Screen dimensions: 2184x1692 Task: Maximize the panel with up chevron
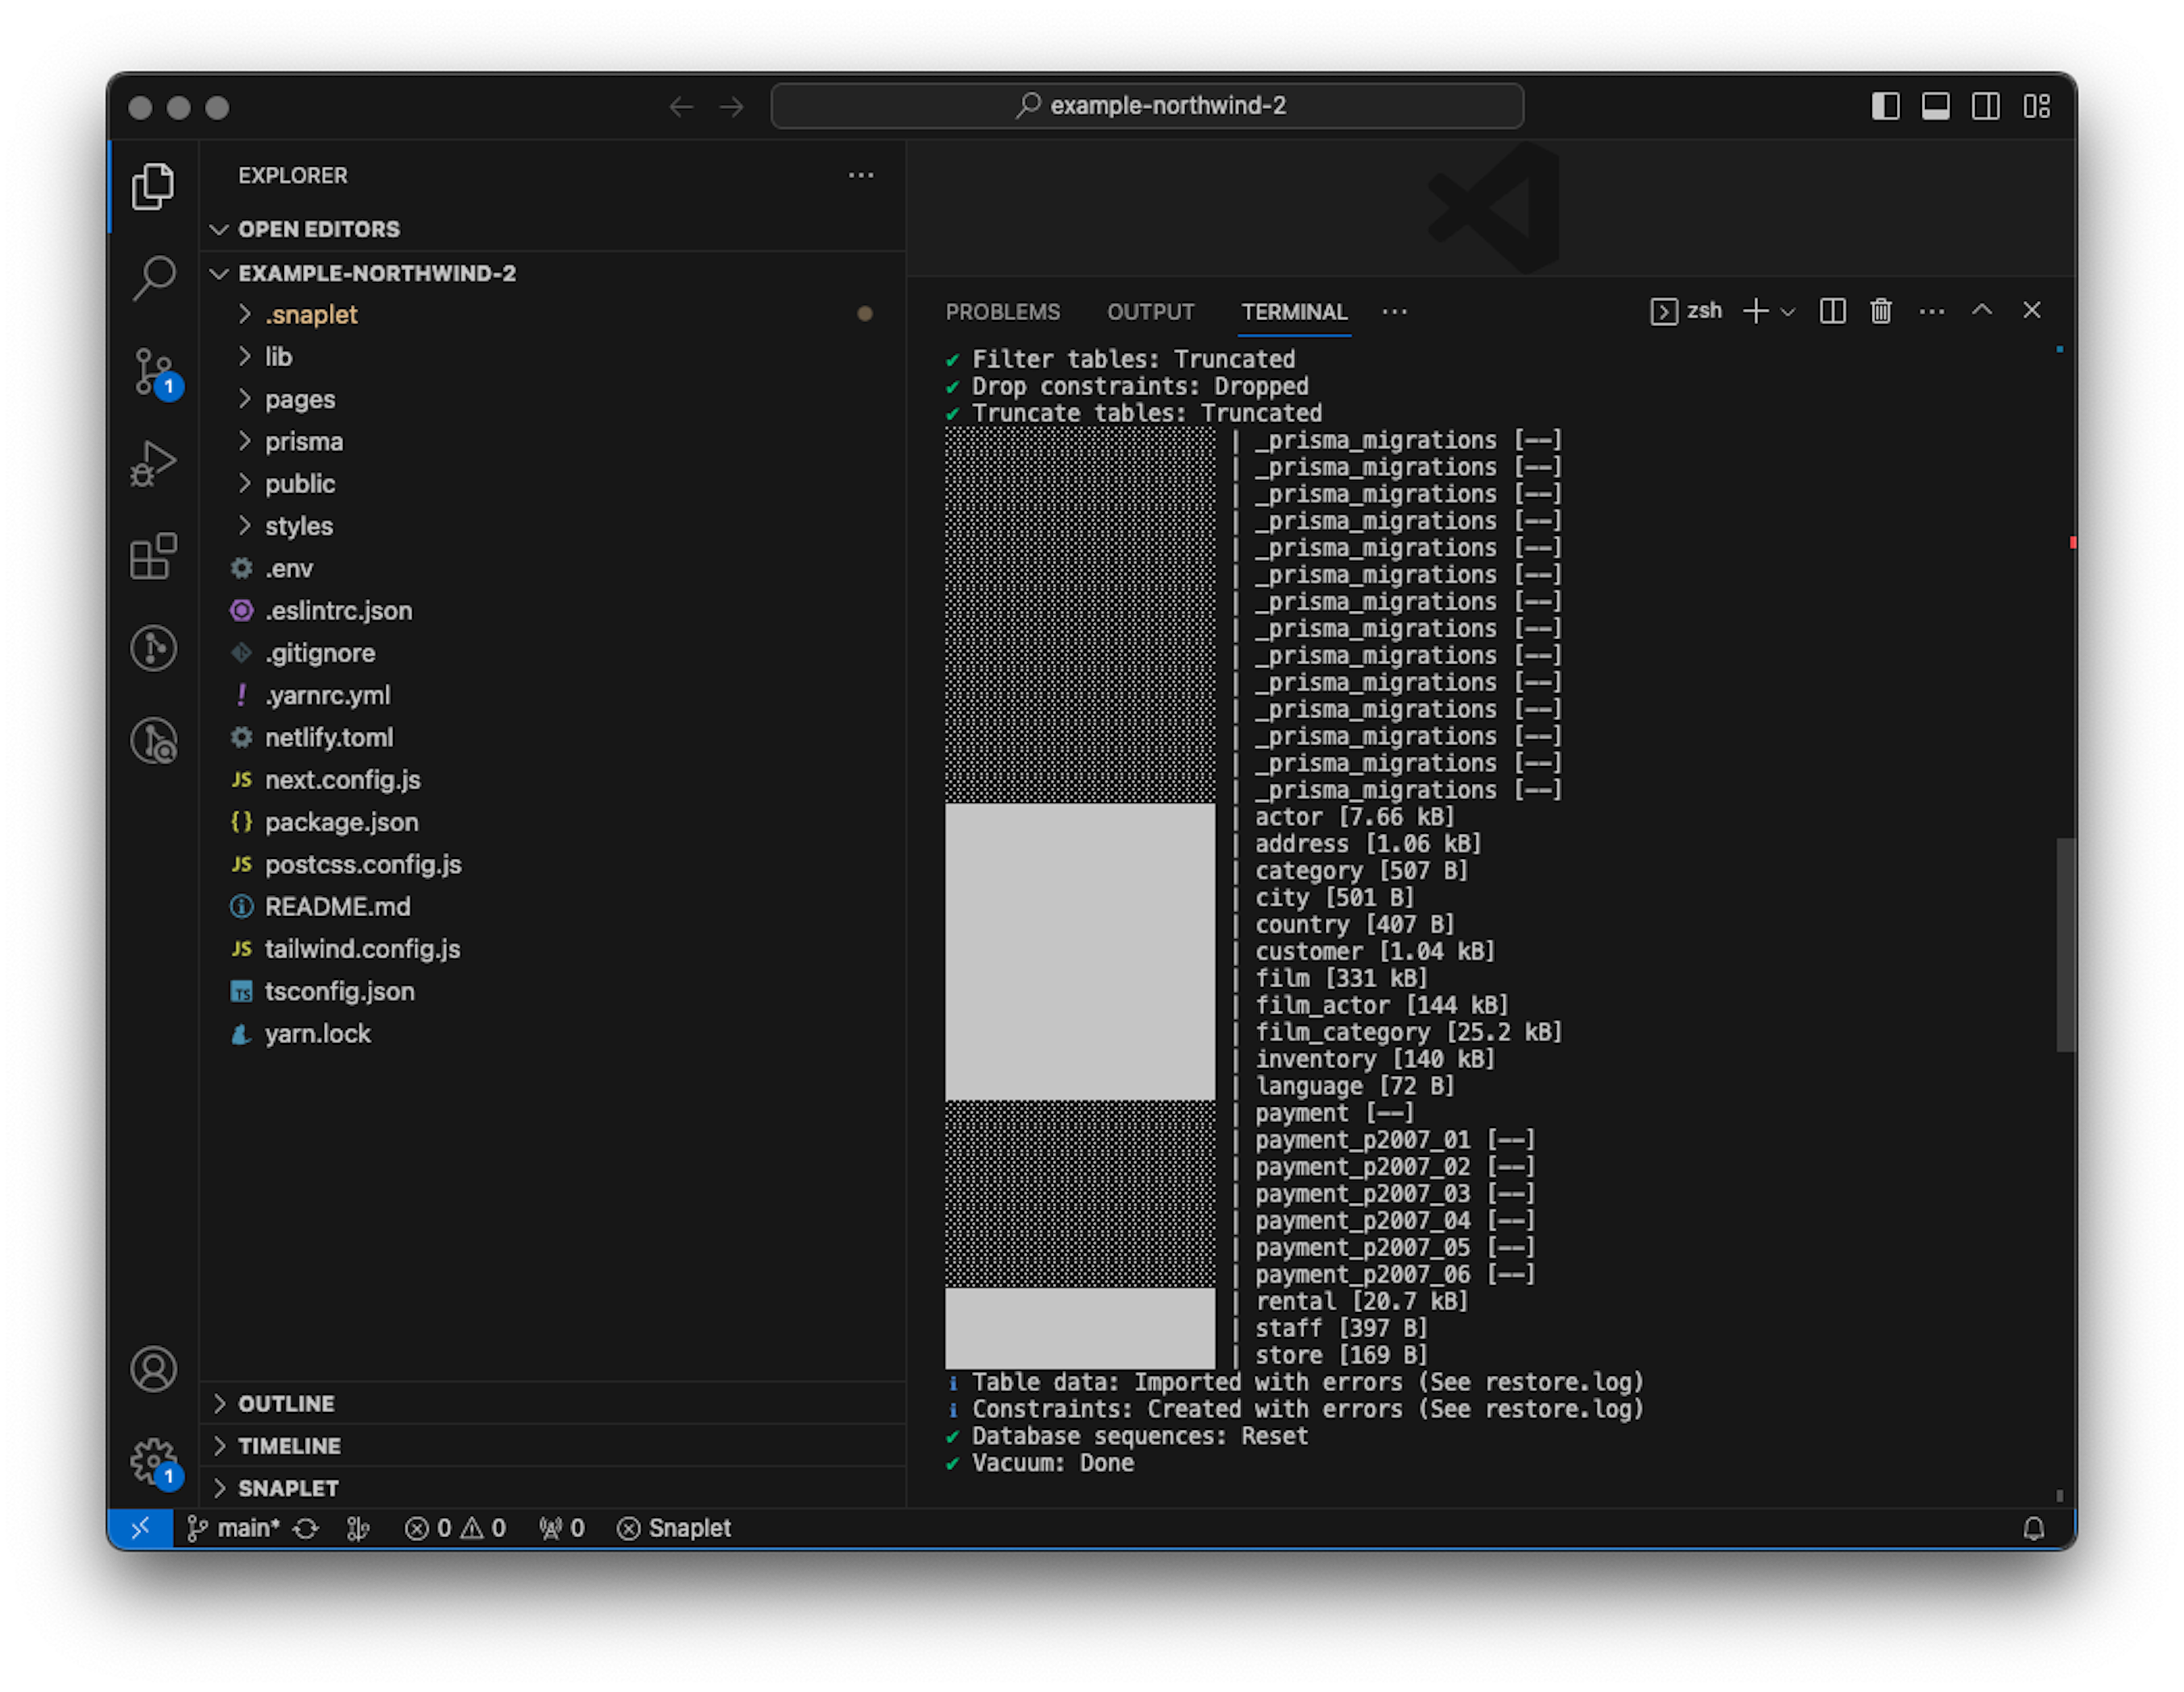point(1981,310)
